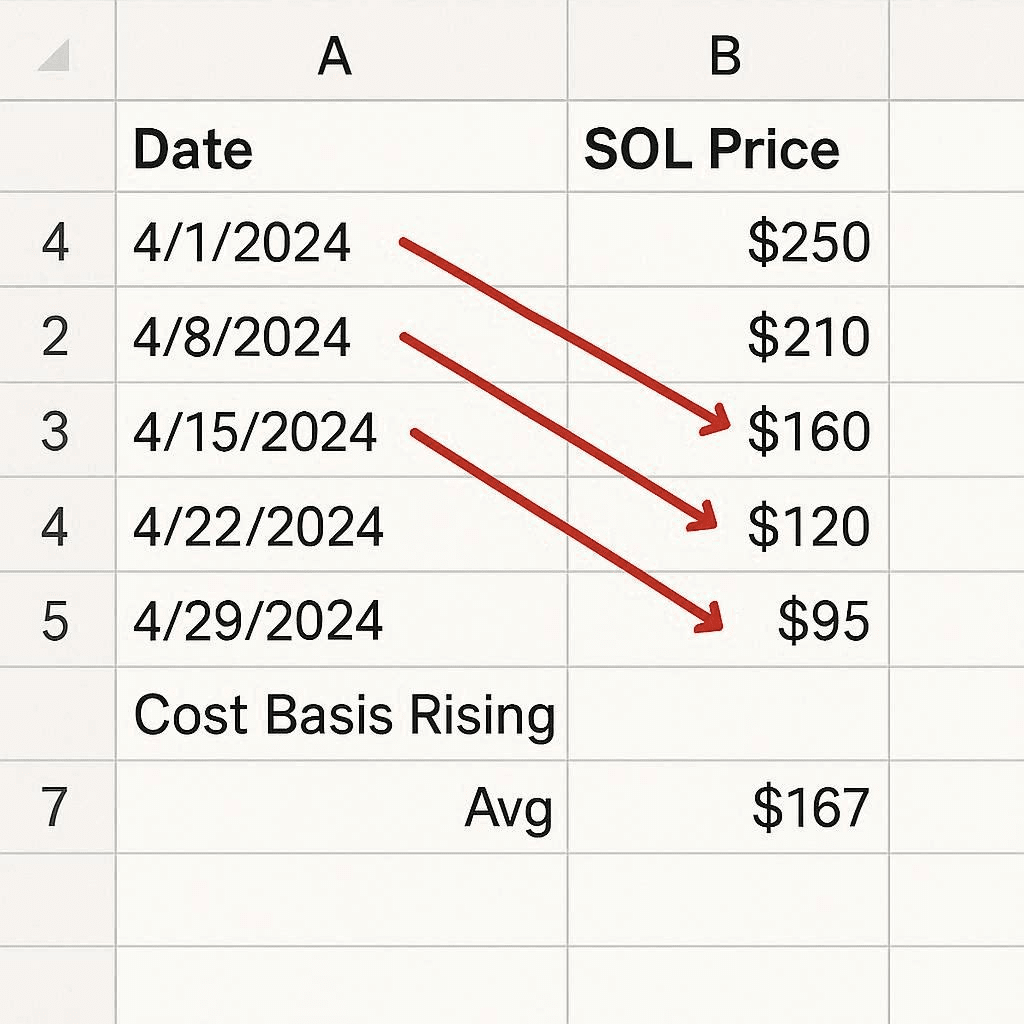Viewport: 1024px width, 1024px height.
Task: Click the Avg label cell
Action: click(508, 808)
